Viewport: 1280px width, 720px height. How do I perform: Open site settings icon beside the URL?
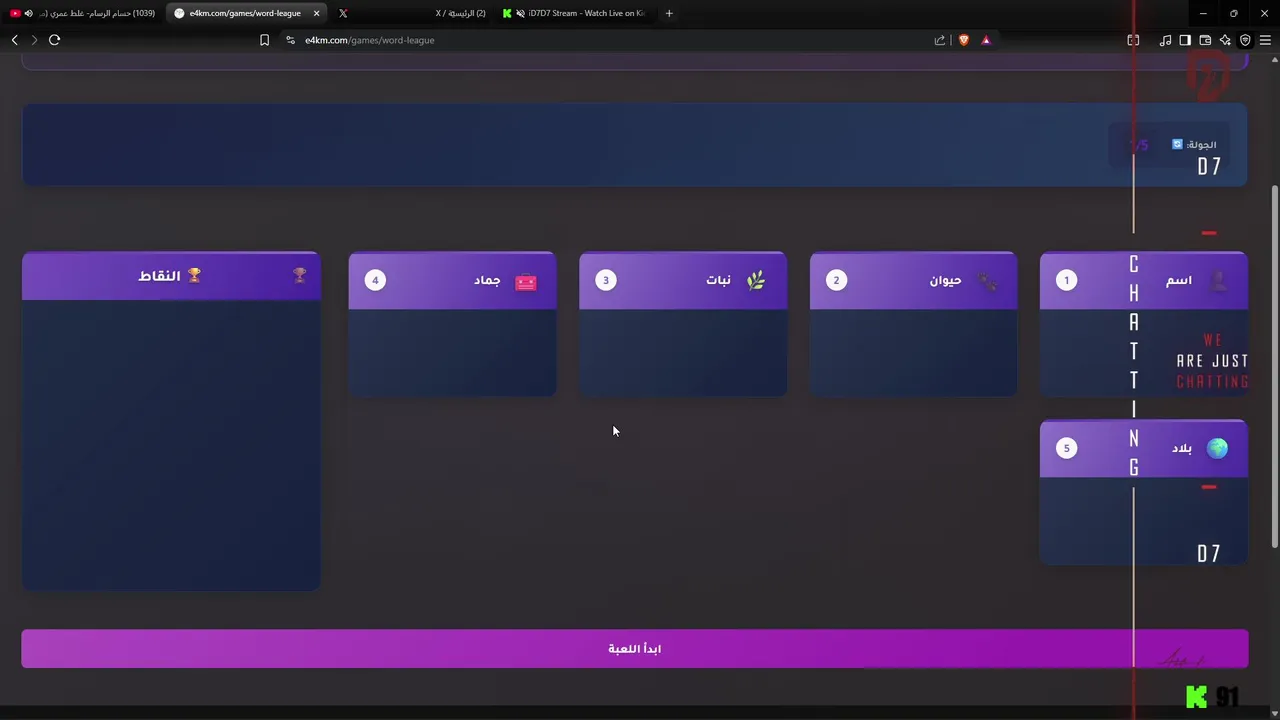click(x=290, y=40)
